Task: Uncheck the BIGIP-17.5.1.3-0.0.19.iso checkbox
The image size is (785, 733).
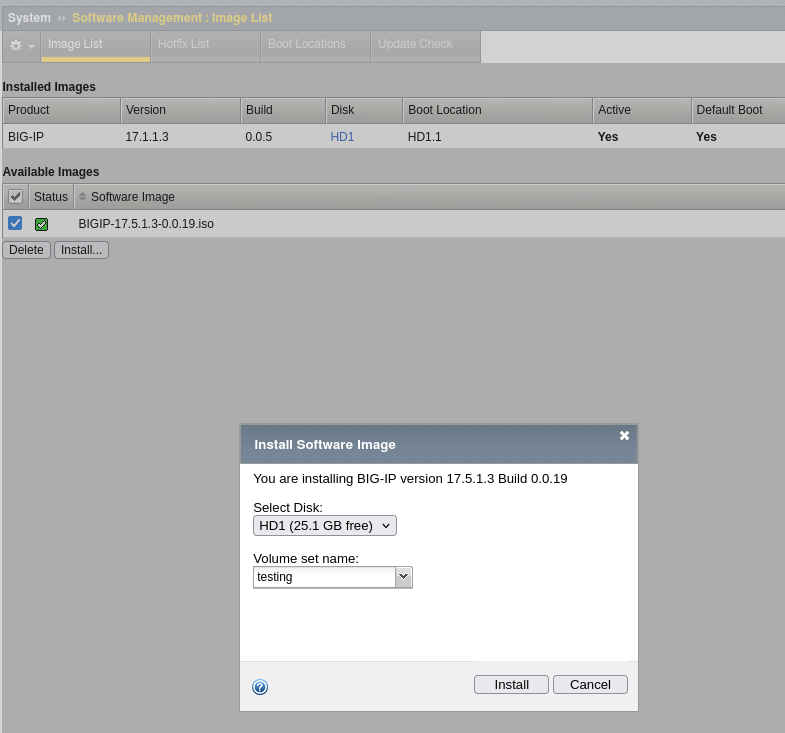Action: (15, 223)
